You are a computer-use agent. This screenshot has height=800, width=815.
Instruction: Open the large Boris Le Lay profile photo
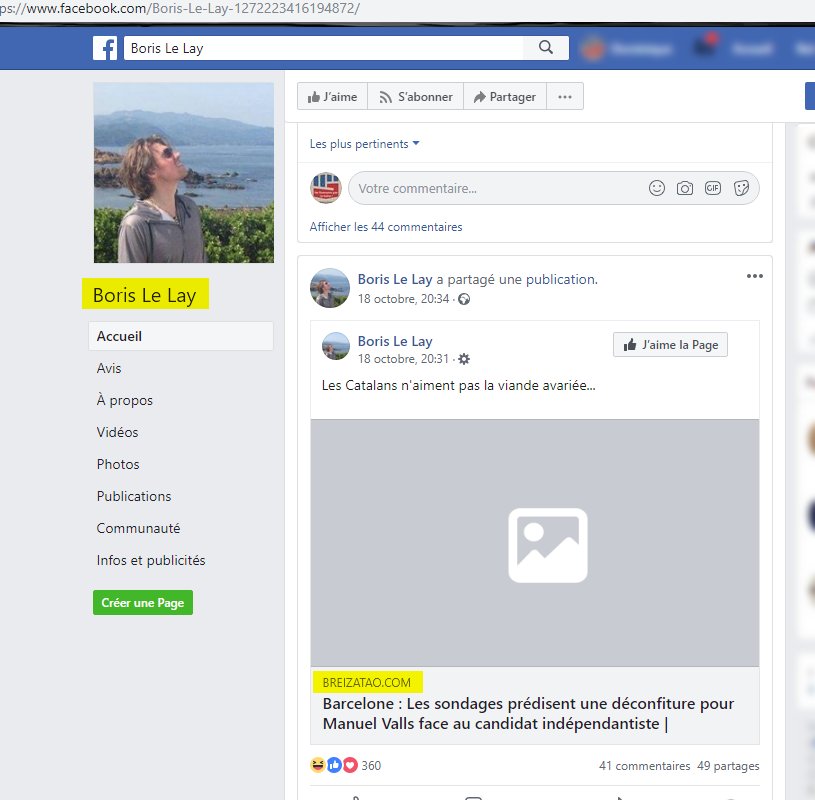coord(183,173)
